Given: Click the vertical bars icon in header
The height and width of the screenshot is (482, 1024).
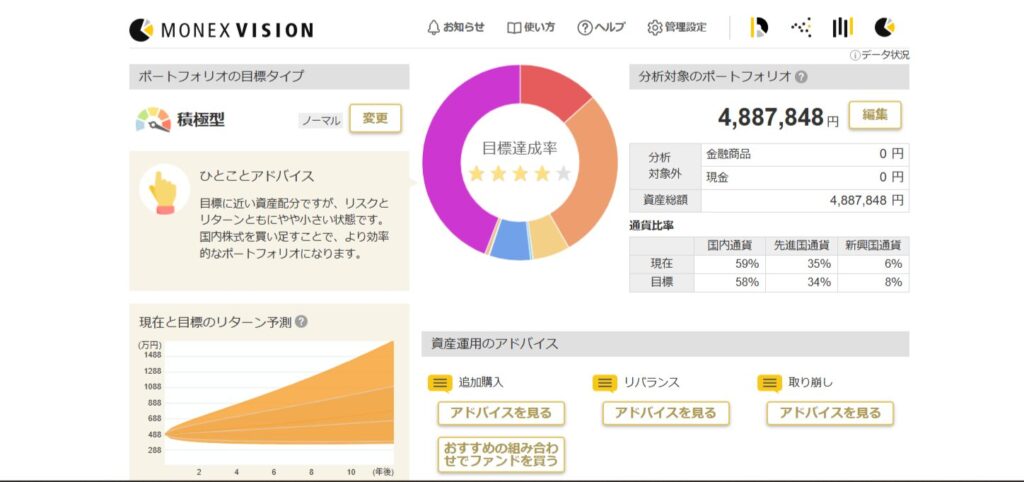Looking at the screenshot, I should click(x=843, y=28).
